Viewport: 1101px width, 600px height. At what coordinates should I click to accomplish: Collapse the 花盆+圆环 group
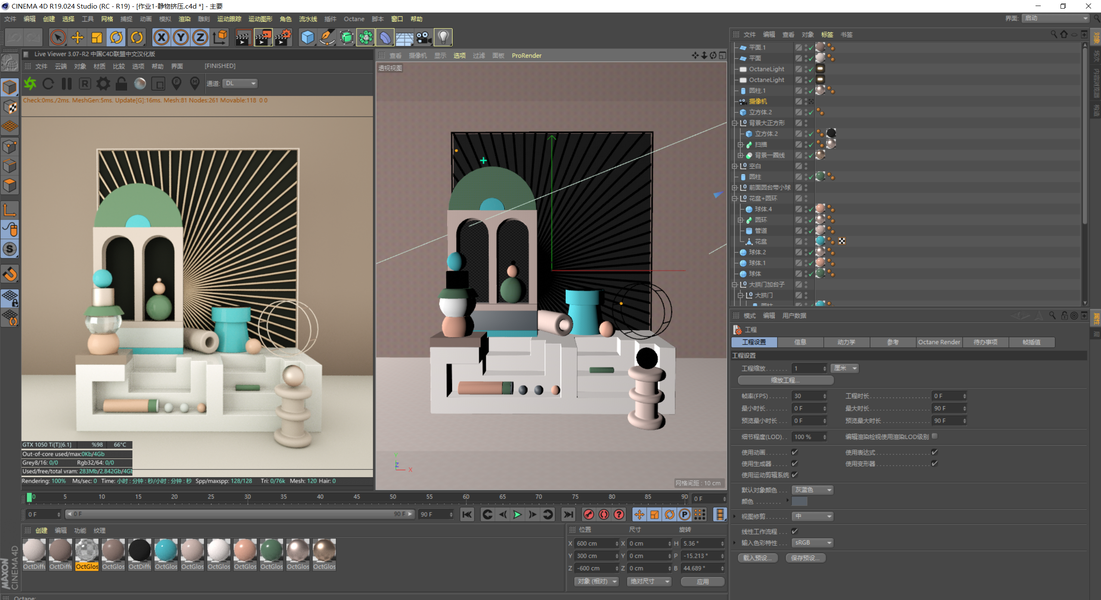coord(735,198)
